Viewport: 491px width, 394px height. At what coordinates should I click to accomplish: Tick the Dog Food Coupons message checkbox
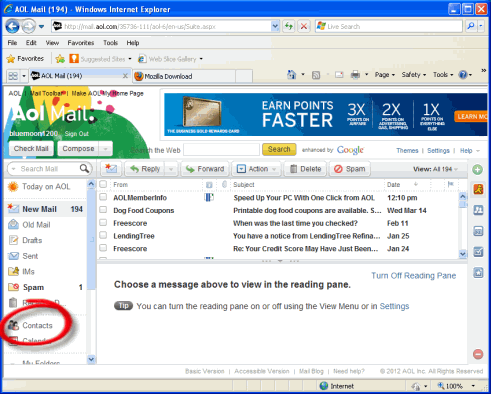point(103,210)
